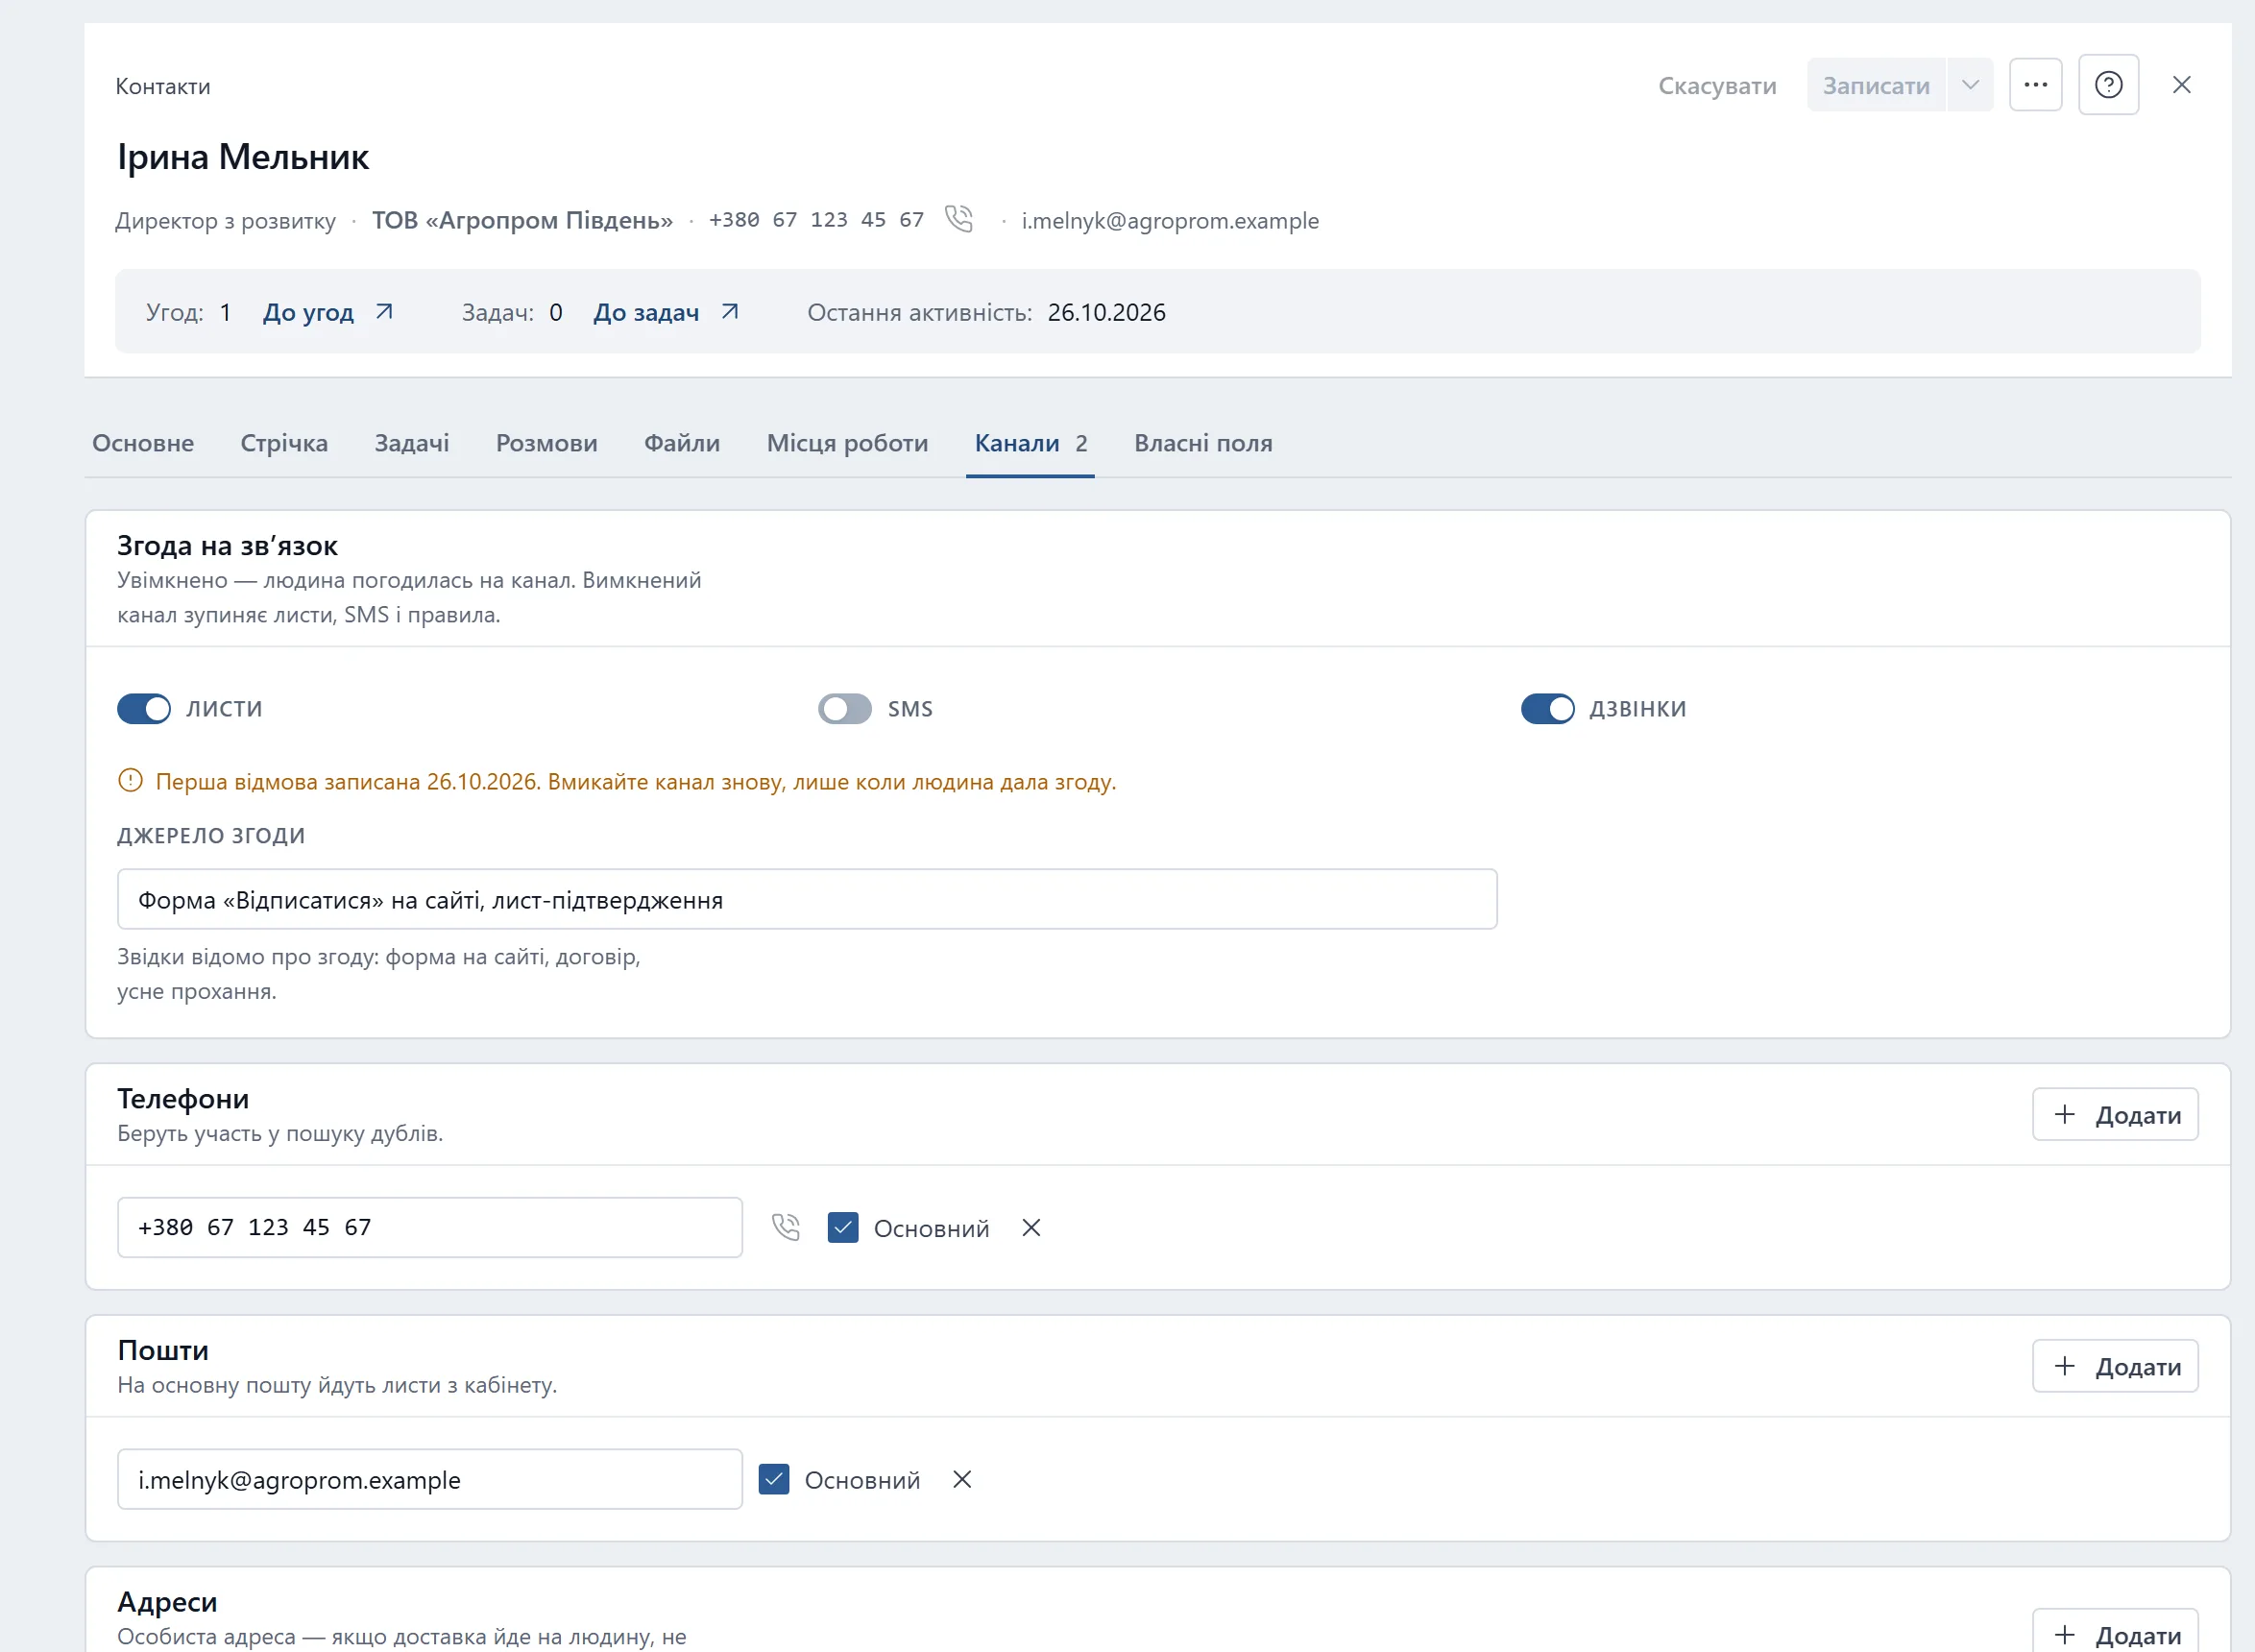
Task: Open company ТОВ «Агропром Південь» link
Action: click(x=522, y=220)
